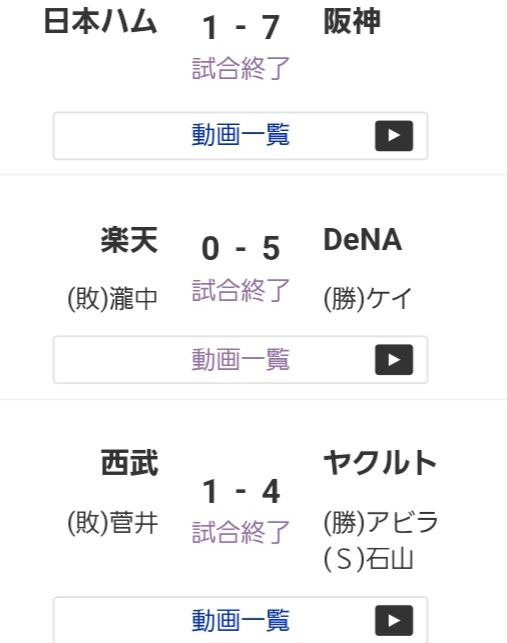Screen dimensions: 507x643
Task: Click play icon for 楽天 vs DeNA videos
Action: point(394,360)
